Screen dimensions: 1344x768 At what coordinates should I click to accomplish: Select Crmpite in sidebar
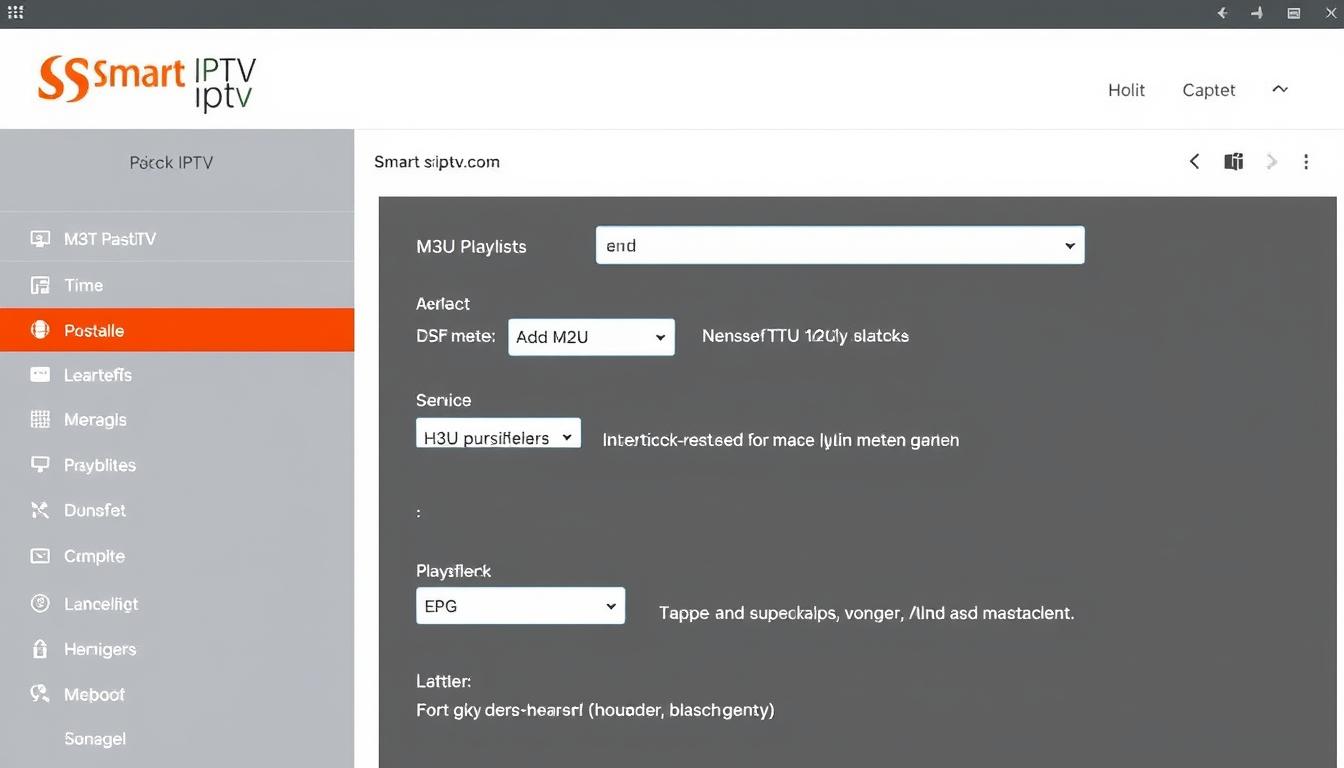tap(177, 556)
